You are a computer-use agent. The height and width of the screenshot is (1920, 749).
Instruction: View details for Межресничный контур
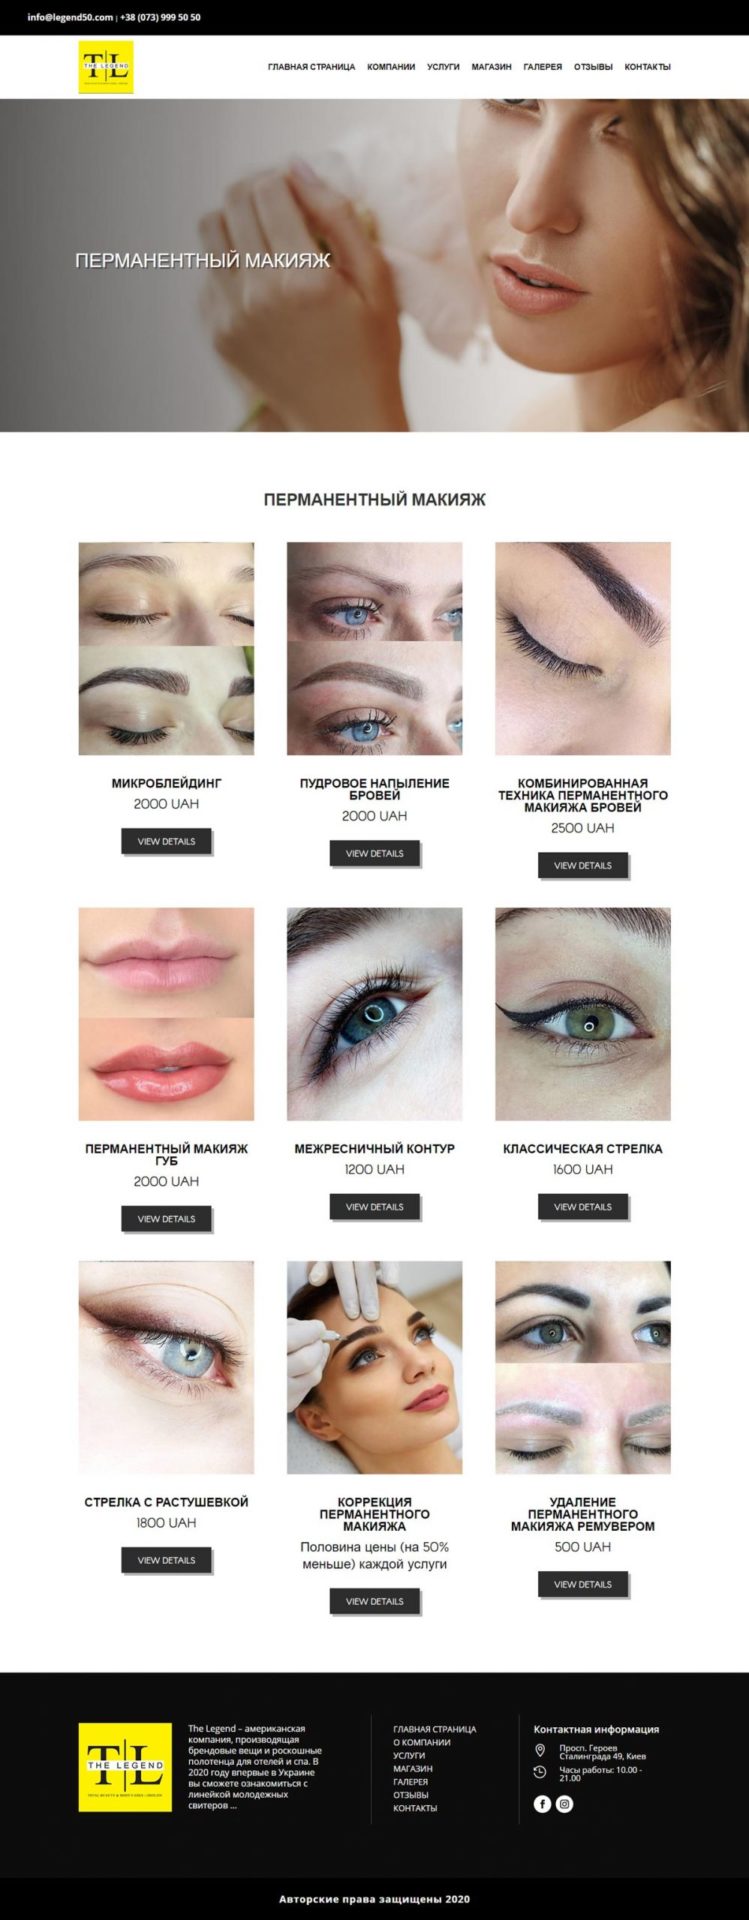click(375, 1207)
